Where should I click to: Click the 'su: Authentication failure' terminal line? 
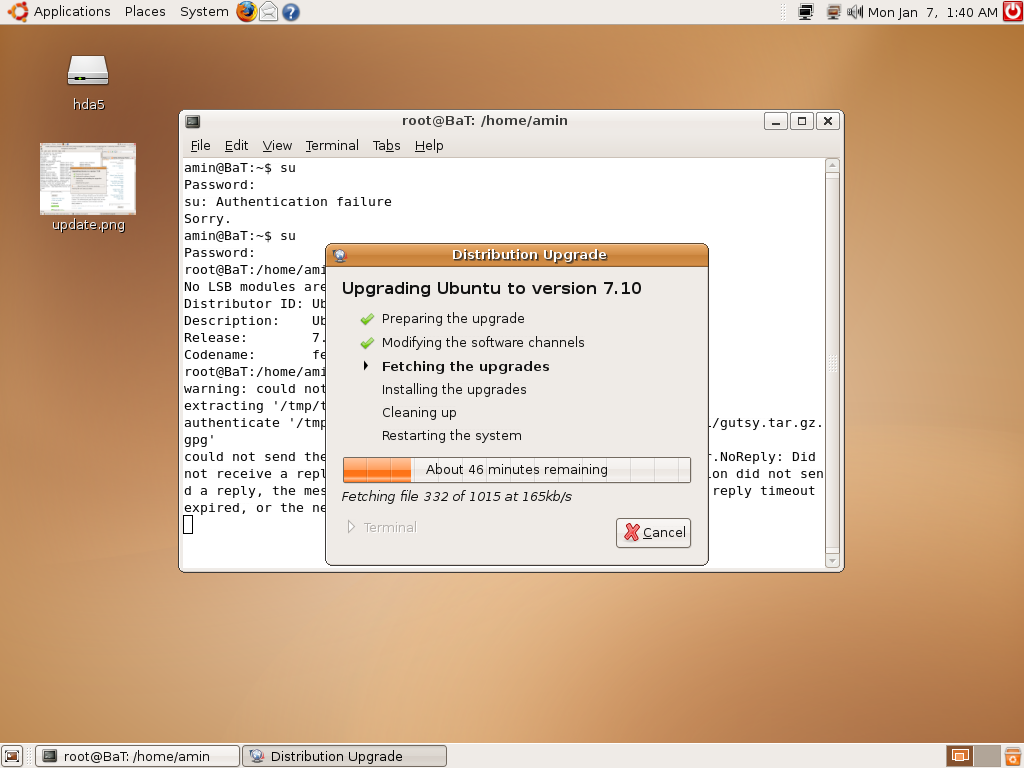point(288,202)
